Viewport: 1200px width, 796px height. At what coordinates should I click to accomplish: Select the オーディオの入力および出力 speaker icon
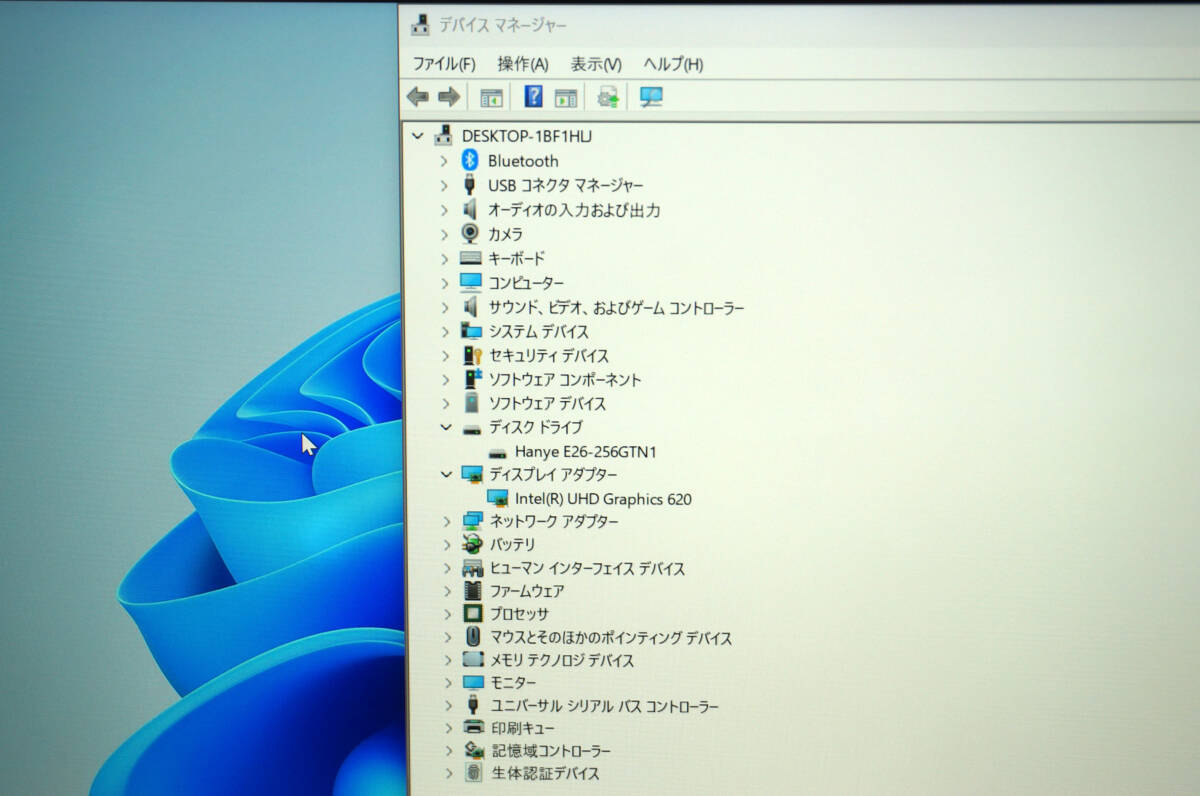coord(470,210)
